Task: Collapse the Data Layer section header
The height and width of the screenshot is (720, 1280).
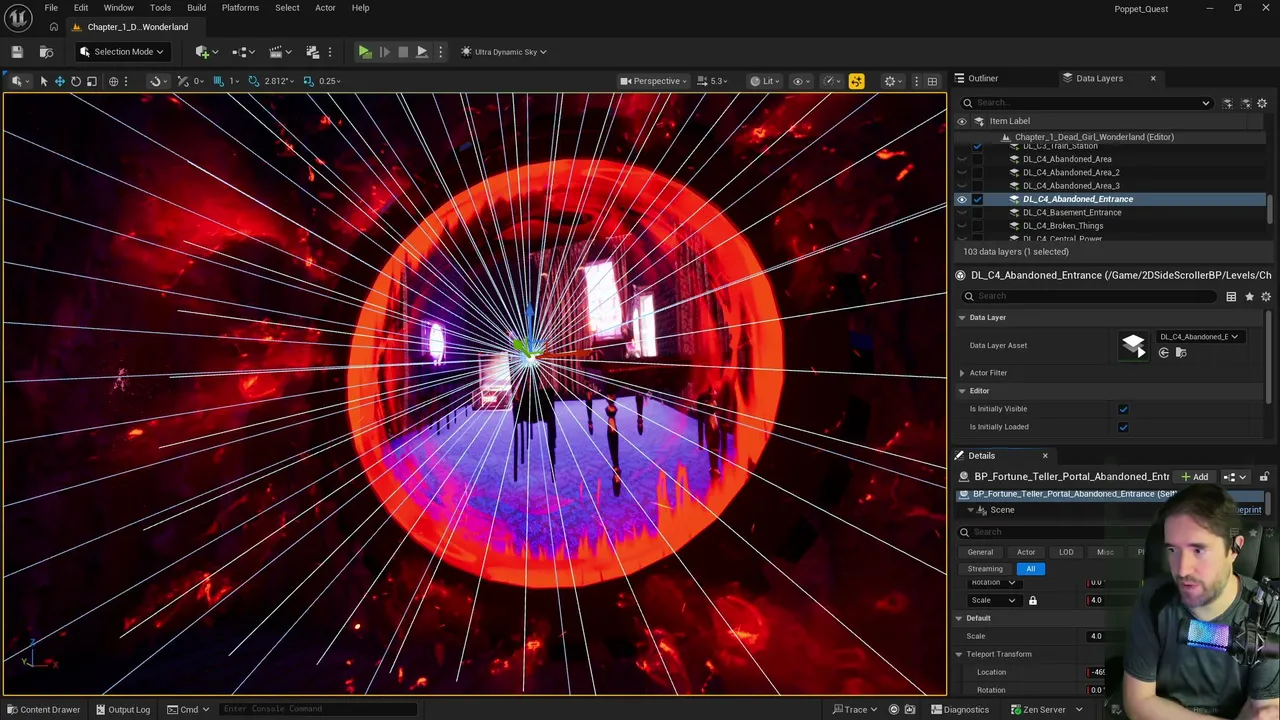Action: pyautogui.click(x=962, y=318)
